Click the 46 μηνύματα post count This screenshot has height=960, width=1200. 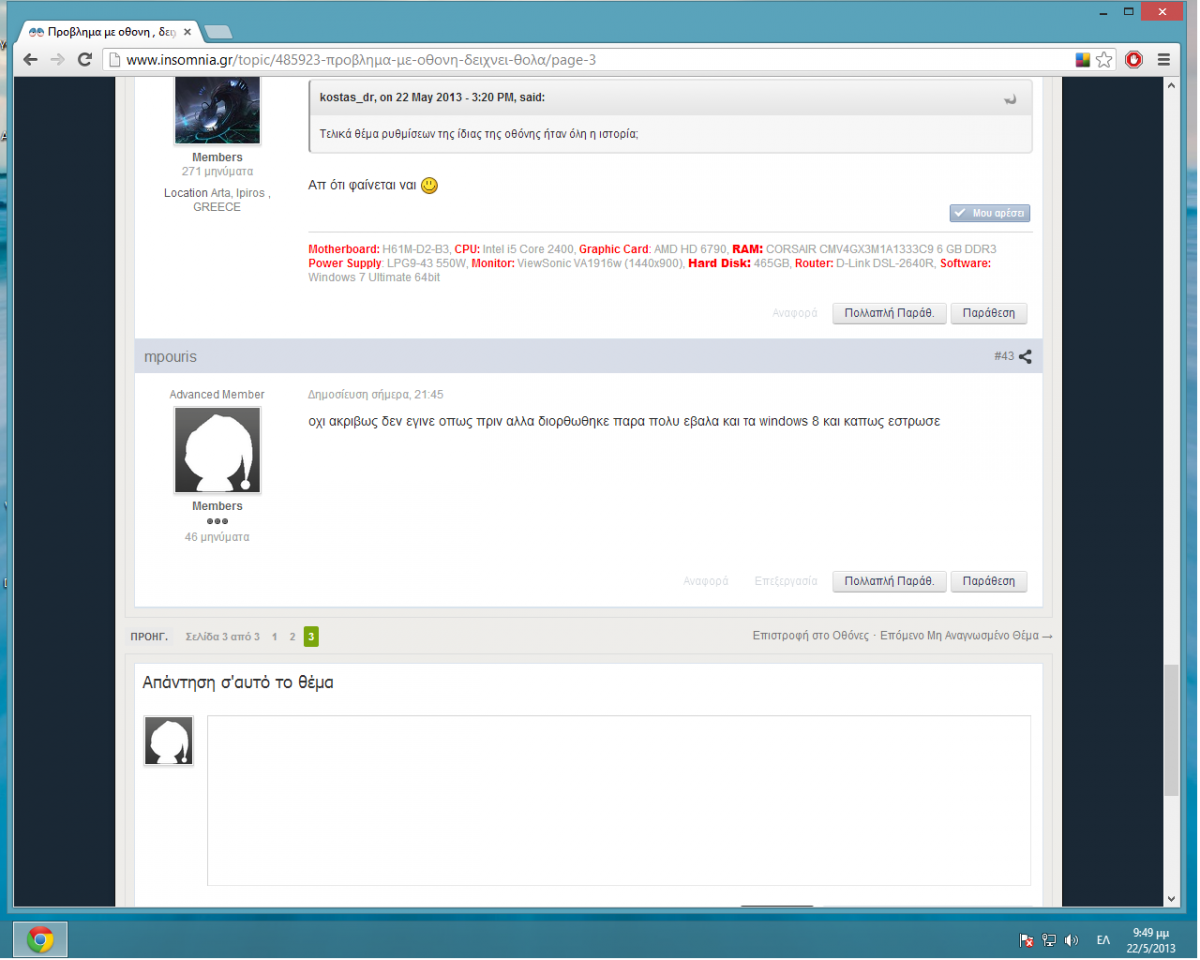pos(217,537)
